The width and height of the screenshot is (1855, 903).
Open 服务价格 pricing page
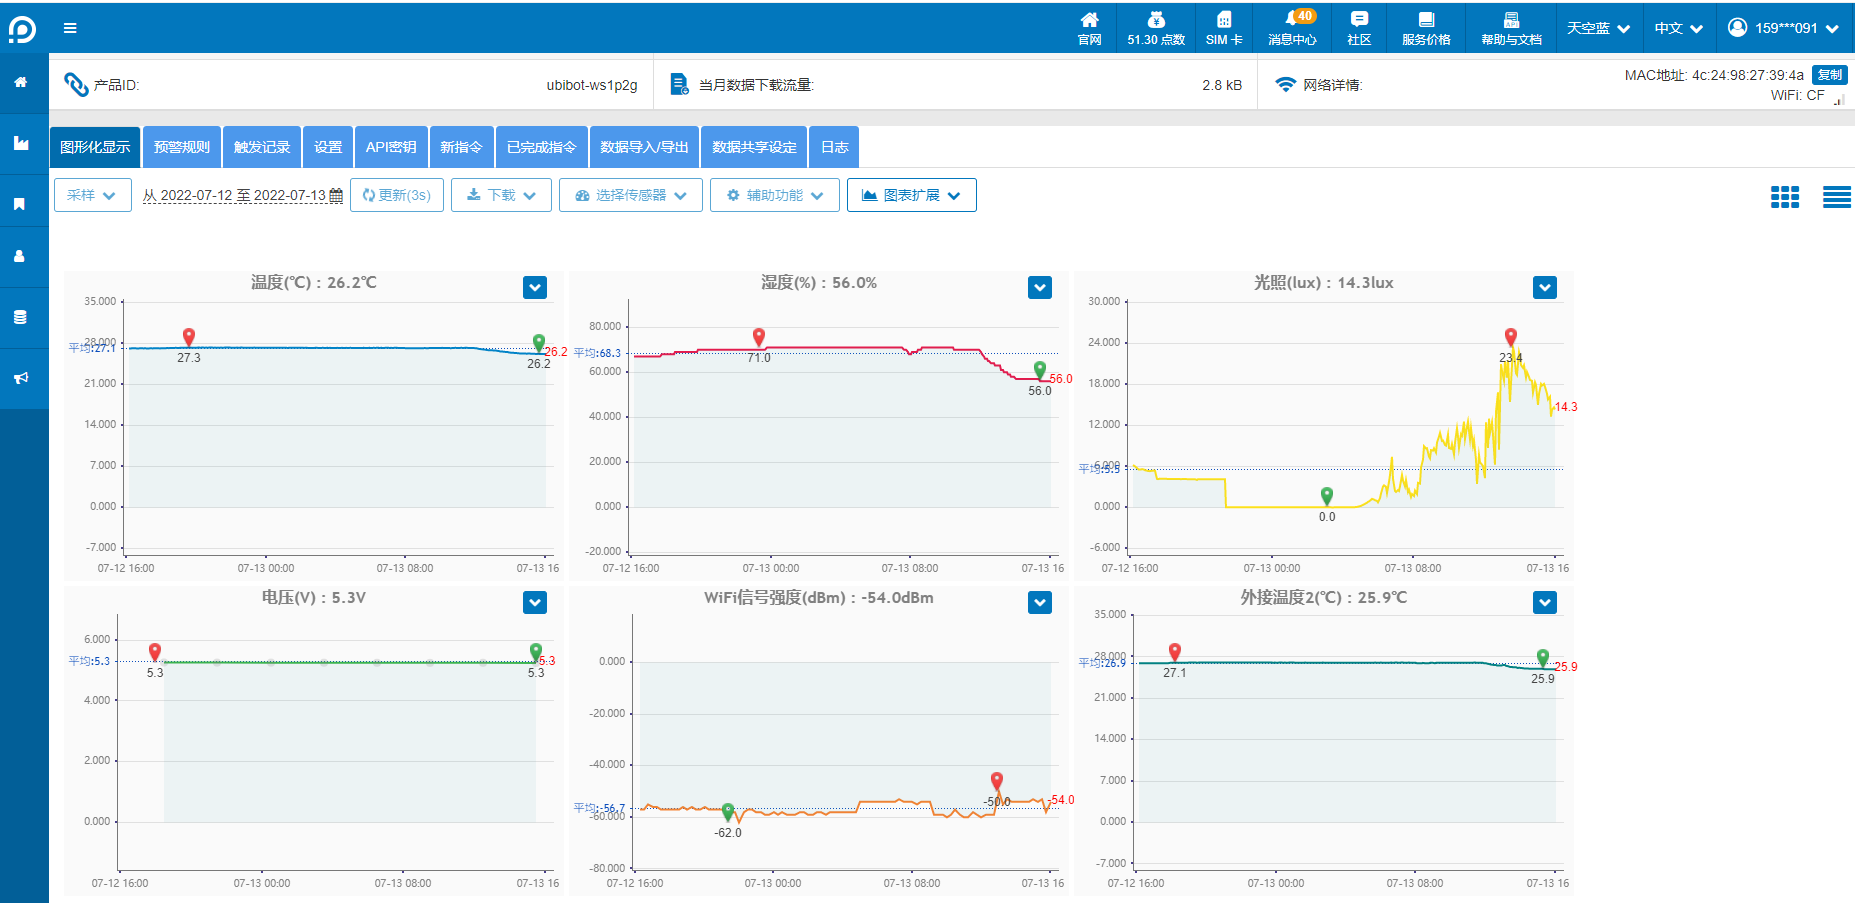click(1426, 28)
